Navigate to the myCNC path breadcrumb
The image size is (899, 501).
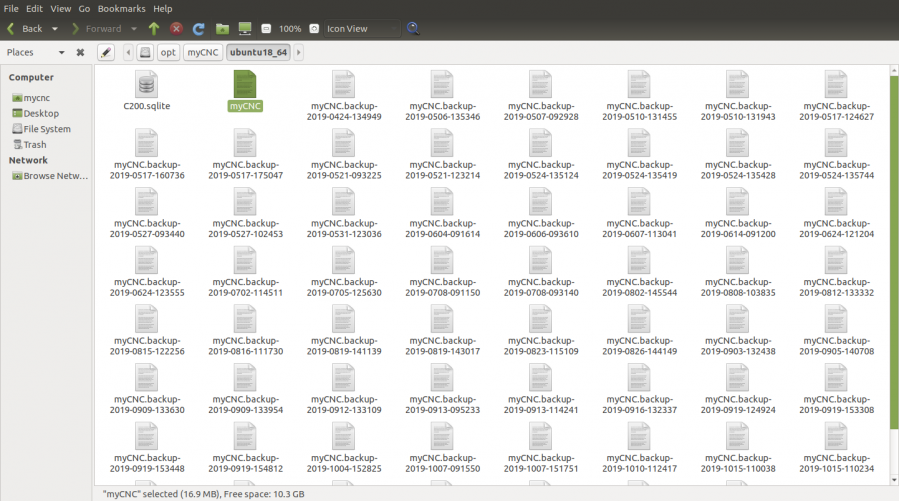[203, 53]
